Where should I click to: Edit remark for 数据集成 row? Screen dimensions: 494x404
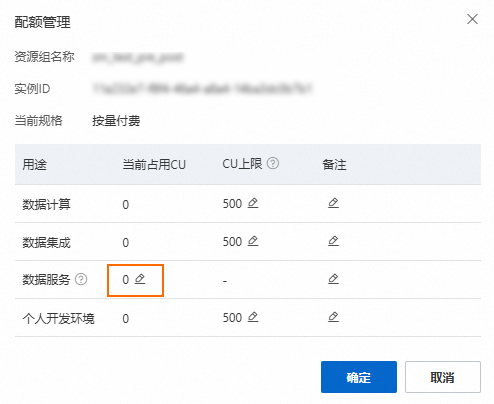click(333, 241)
